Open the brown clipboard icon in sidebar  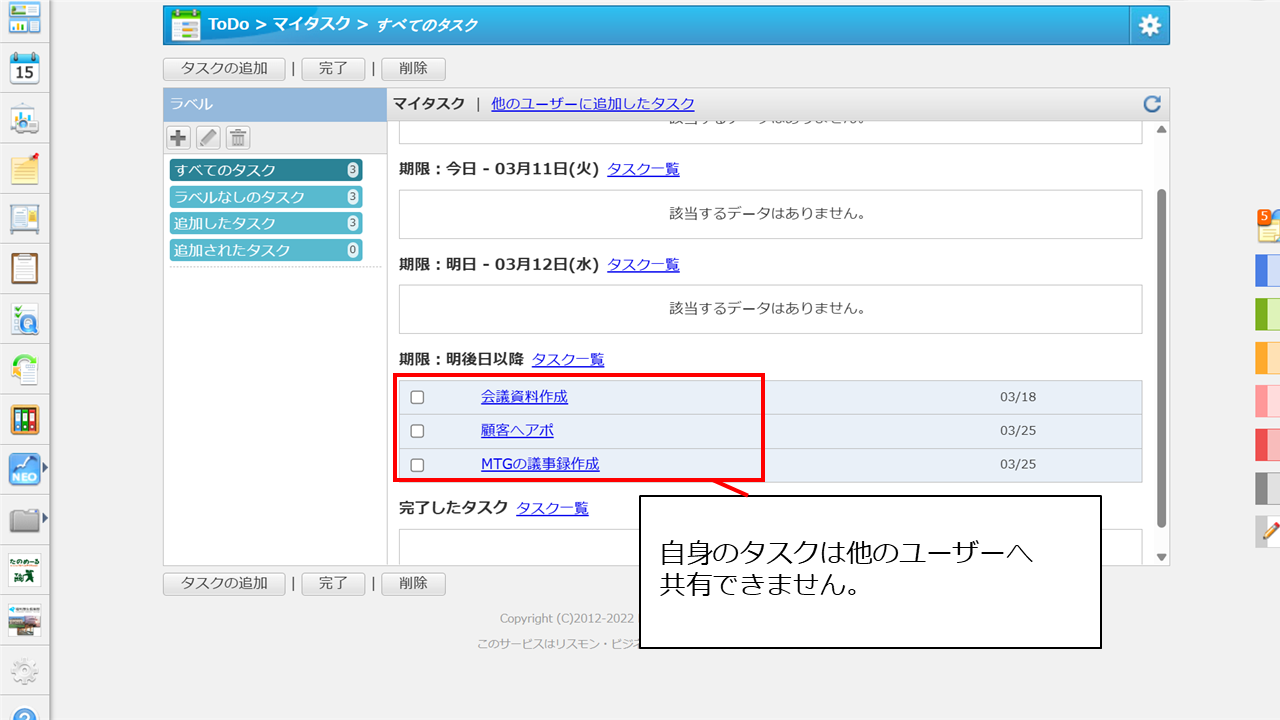(x=25, y=268)
